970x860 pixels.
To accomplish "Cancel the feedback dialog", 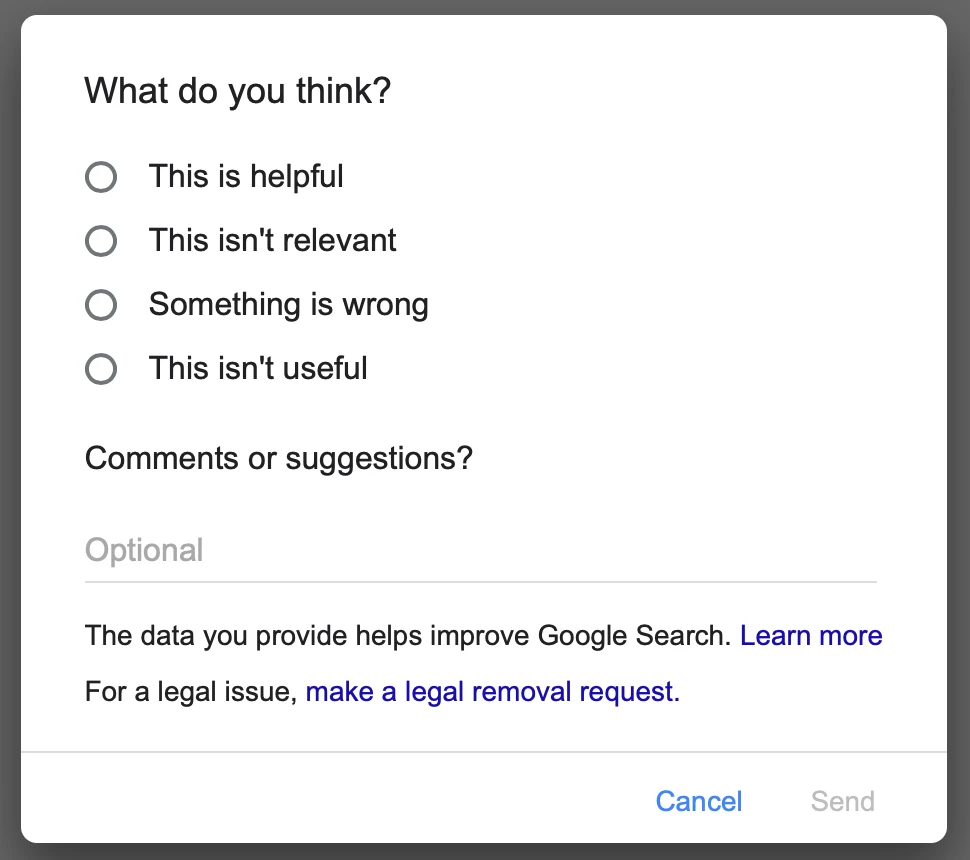I will [x=698, y=801].
